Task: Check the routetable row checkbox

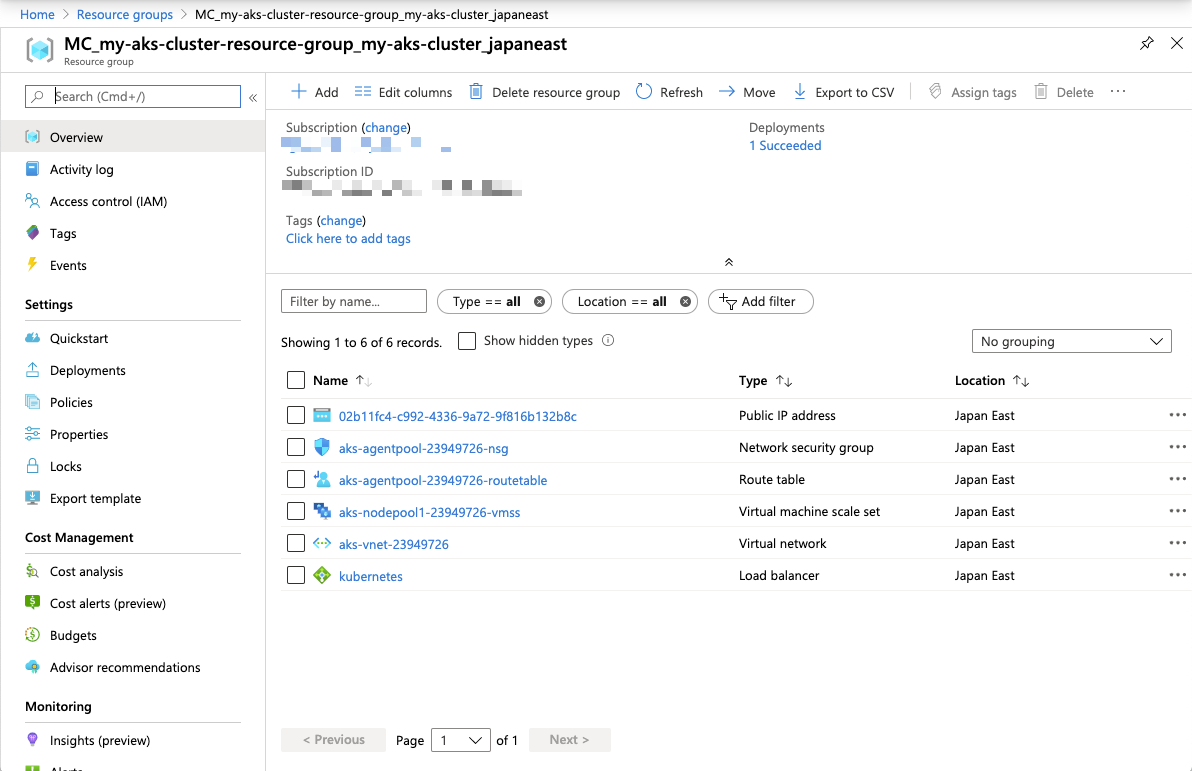Action: [296, 479]
